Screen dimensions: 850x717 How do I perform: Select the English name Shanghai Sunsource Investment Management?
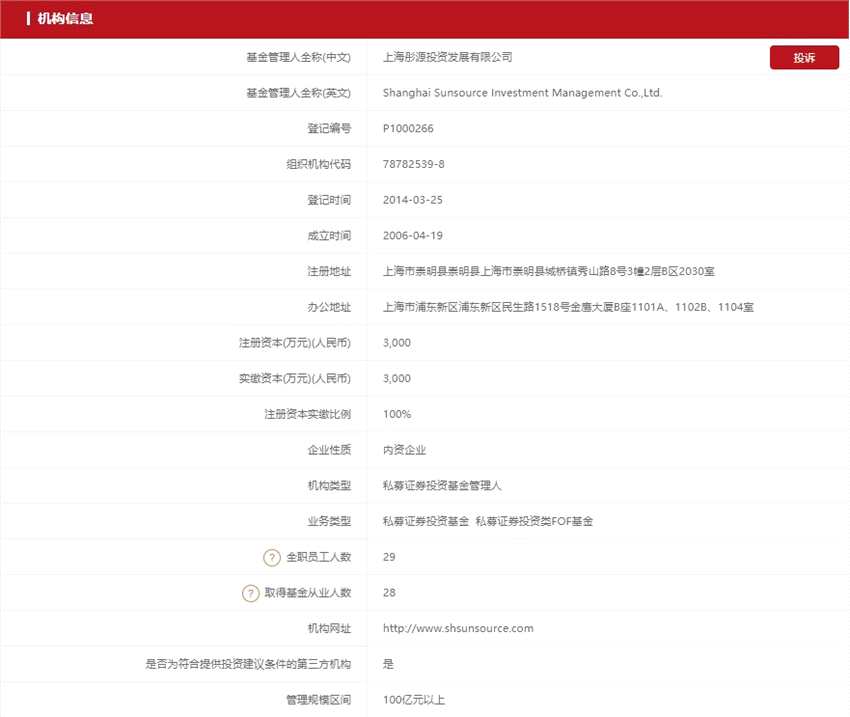tap(502, 93)
